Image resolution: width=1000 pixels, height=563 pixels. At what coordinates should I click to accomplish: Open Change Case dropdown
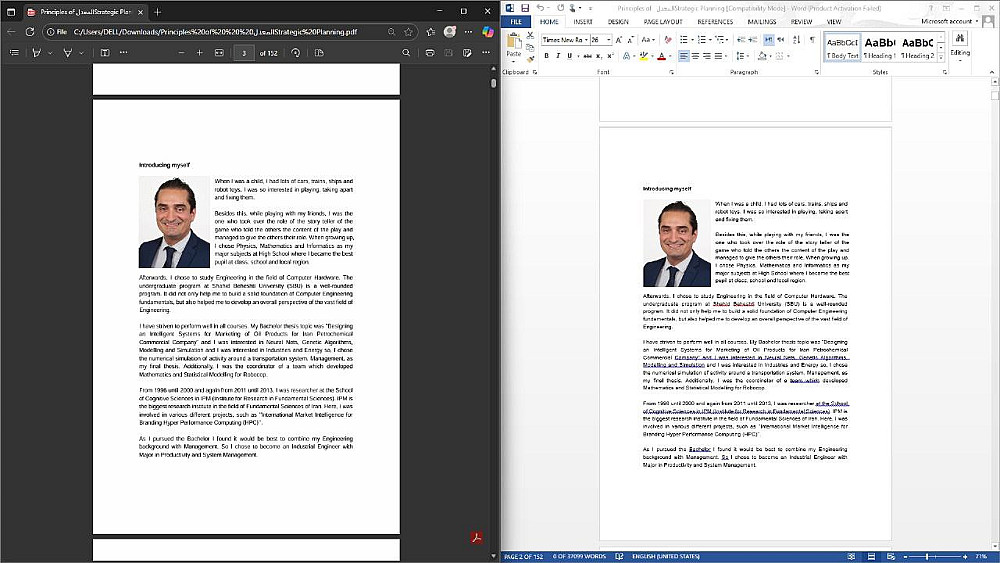click(x=647, y=40)
